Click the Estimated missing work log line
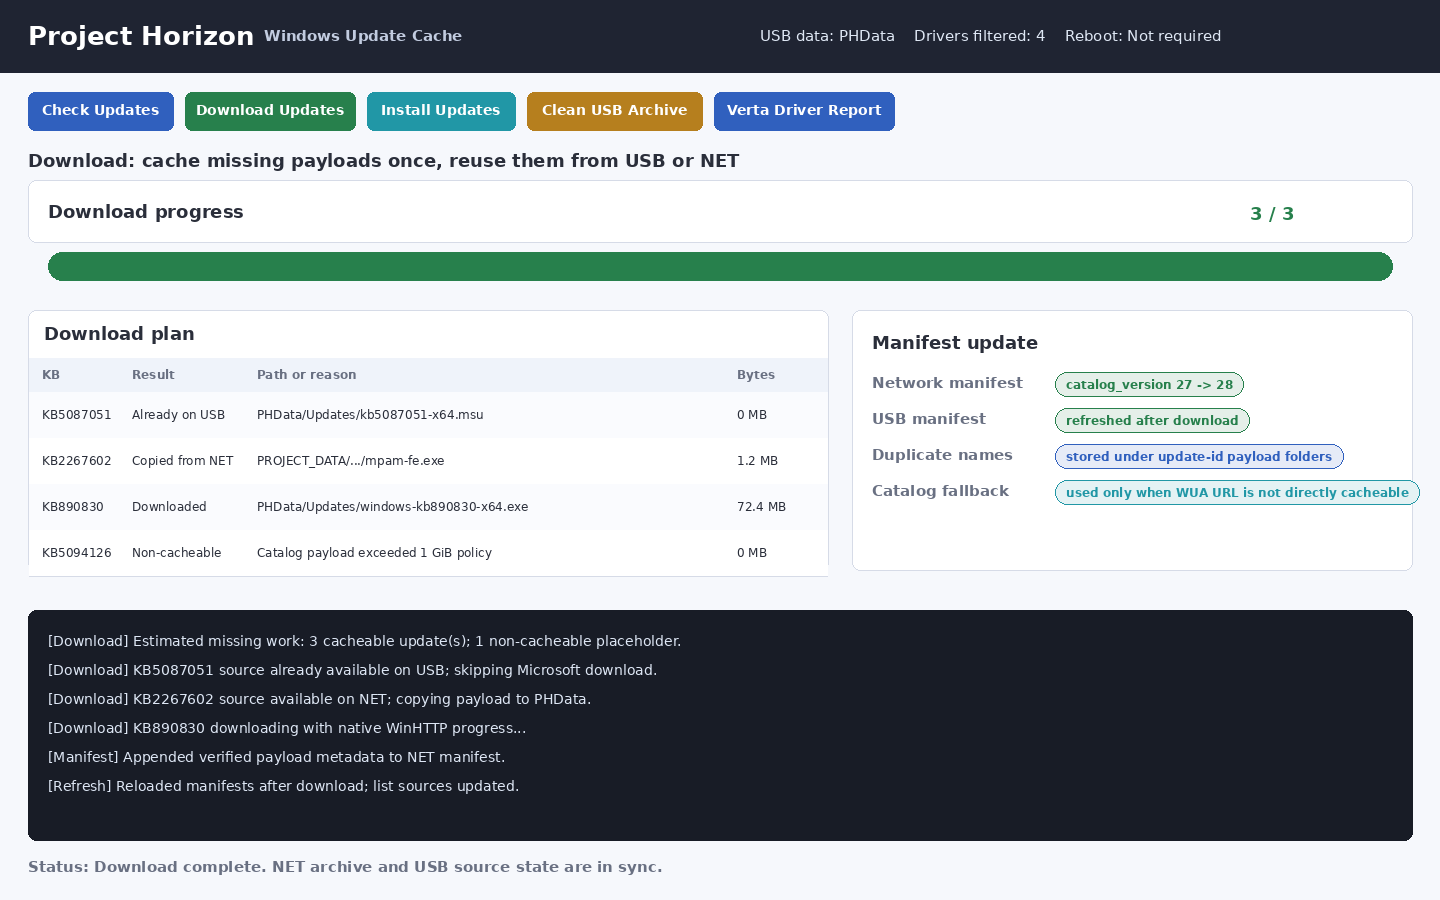The width and height of the screenshot is (1440, 900). click(x=364, y=641)
